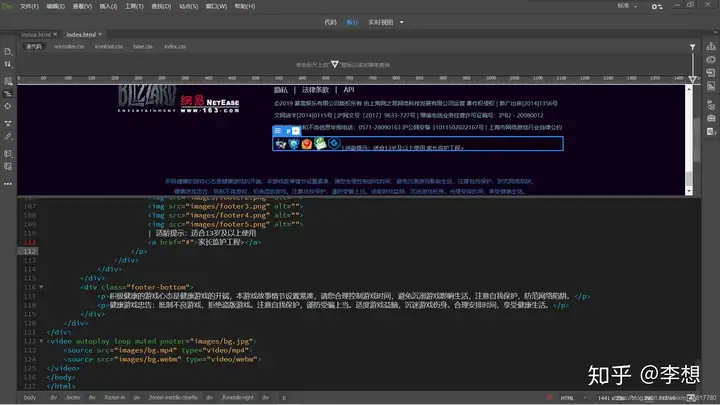Click the Apply Comment icon in left toolbar

coord(8,154)
